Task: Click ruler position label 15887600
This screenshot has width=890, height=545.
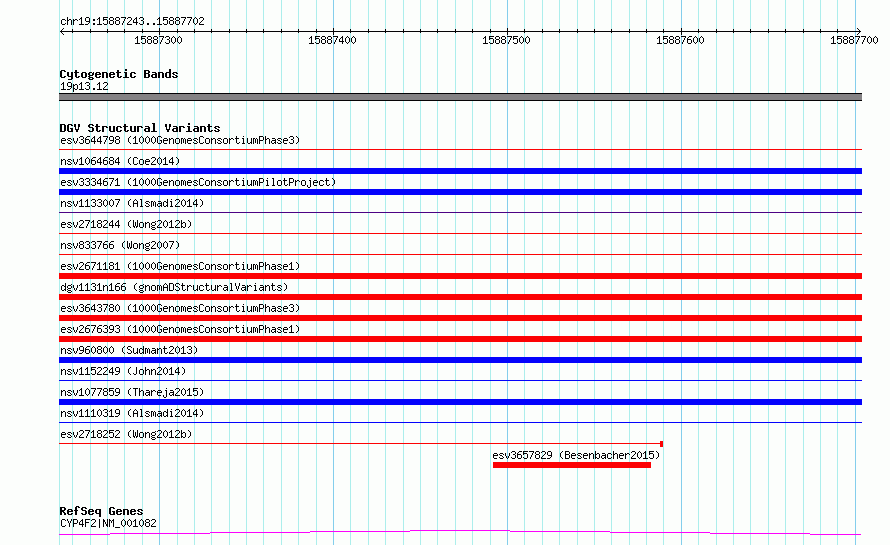Action: [680, 40]
